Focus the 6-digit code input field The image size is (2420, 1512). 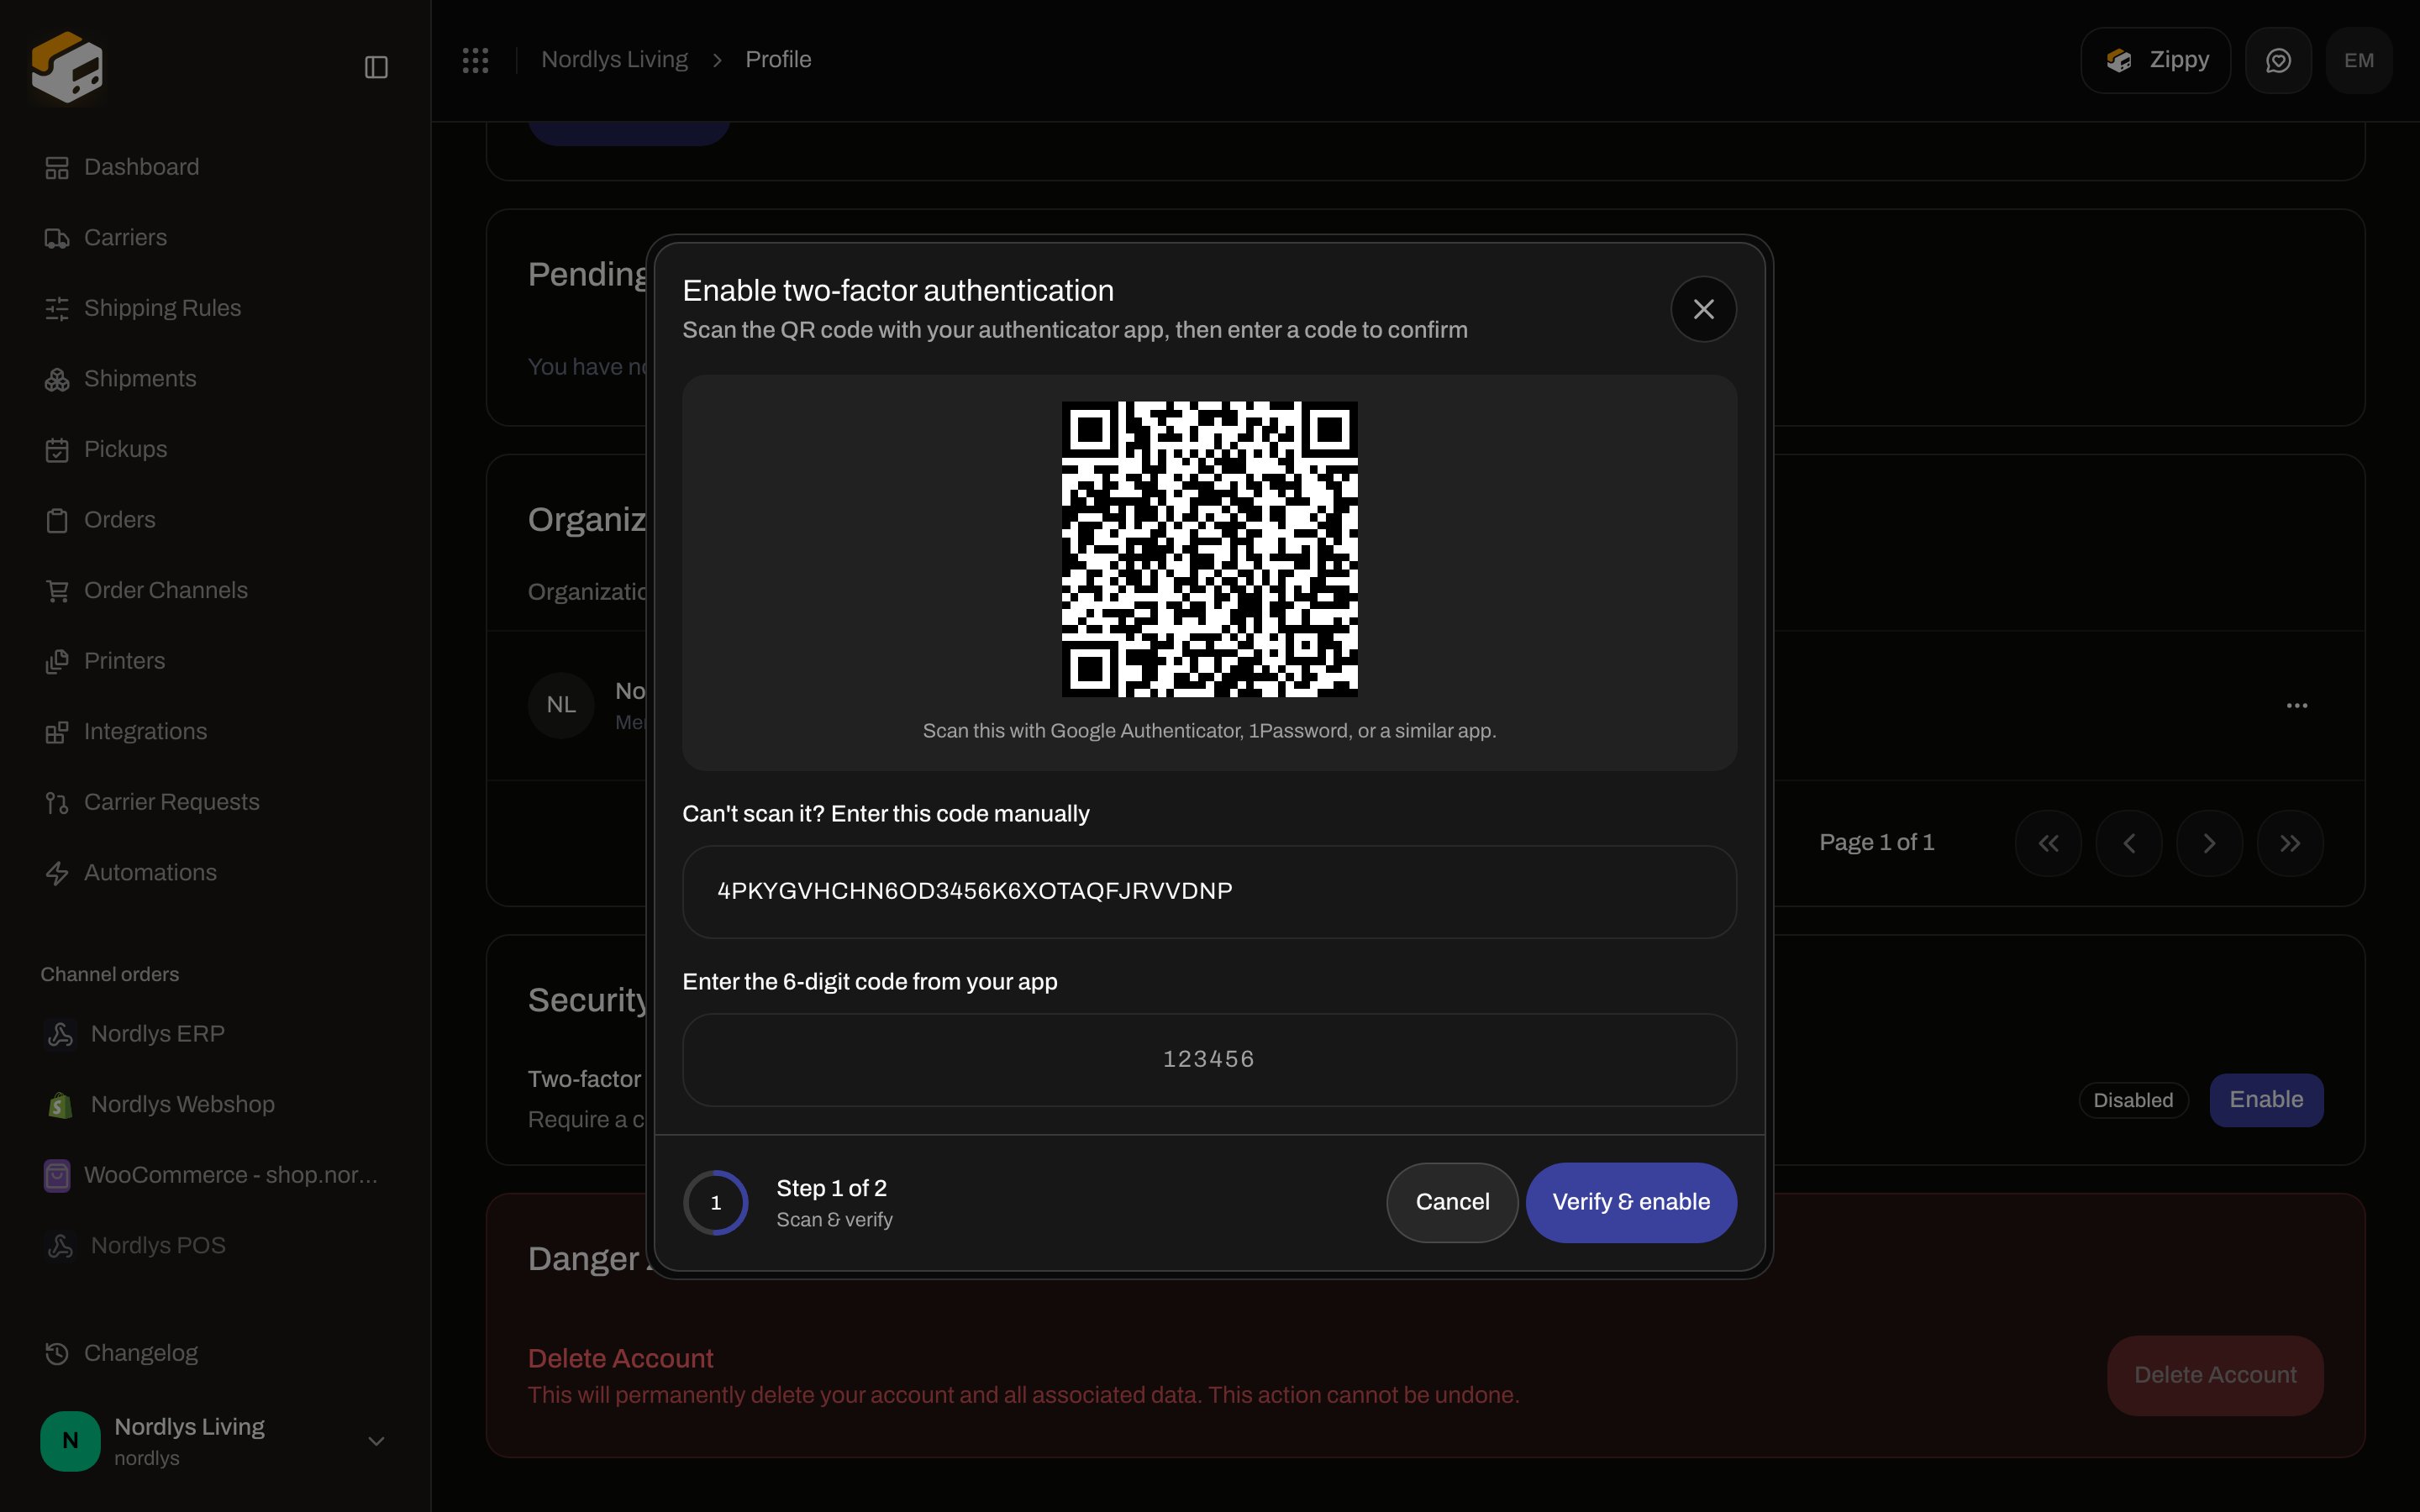pyautogui.click(x=1209, y=1060)
